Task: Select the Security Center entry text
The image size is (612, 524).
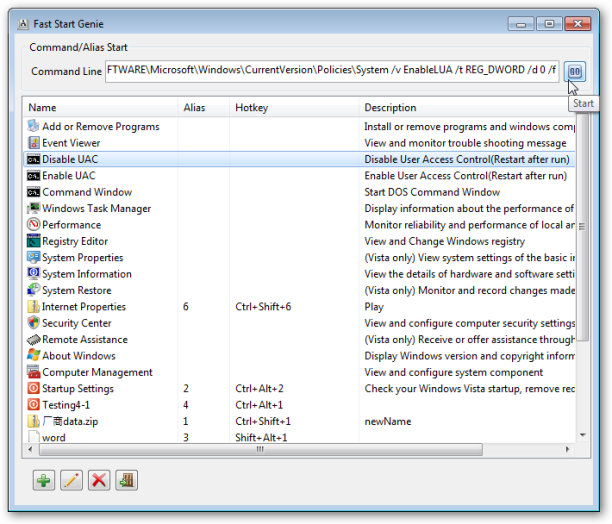Action: [76, 323]
